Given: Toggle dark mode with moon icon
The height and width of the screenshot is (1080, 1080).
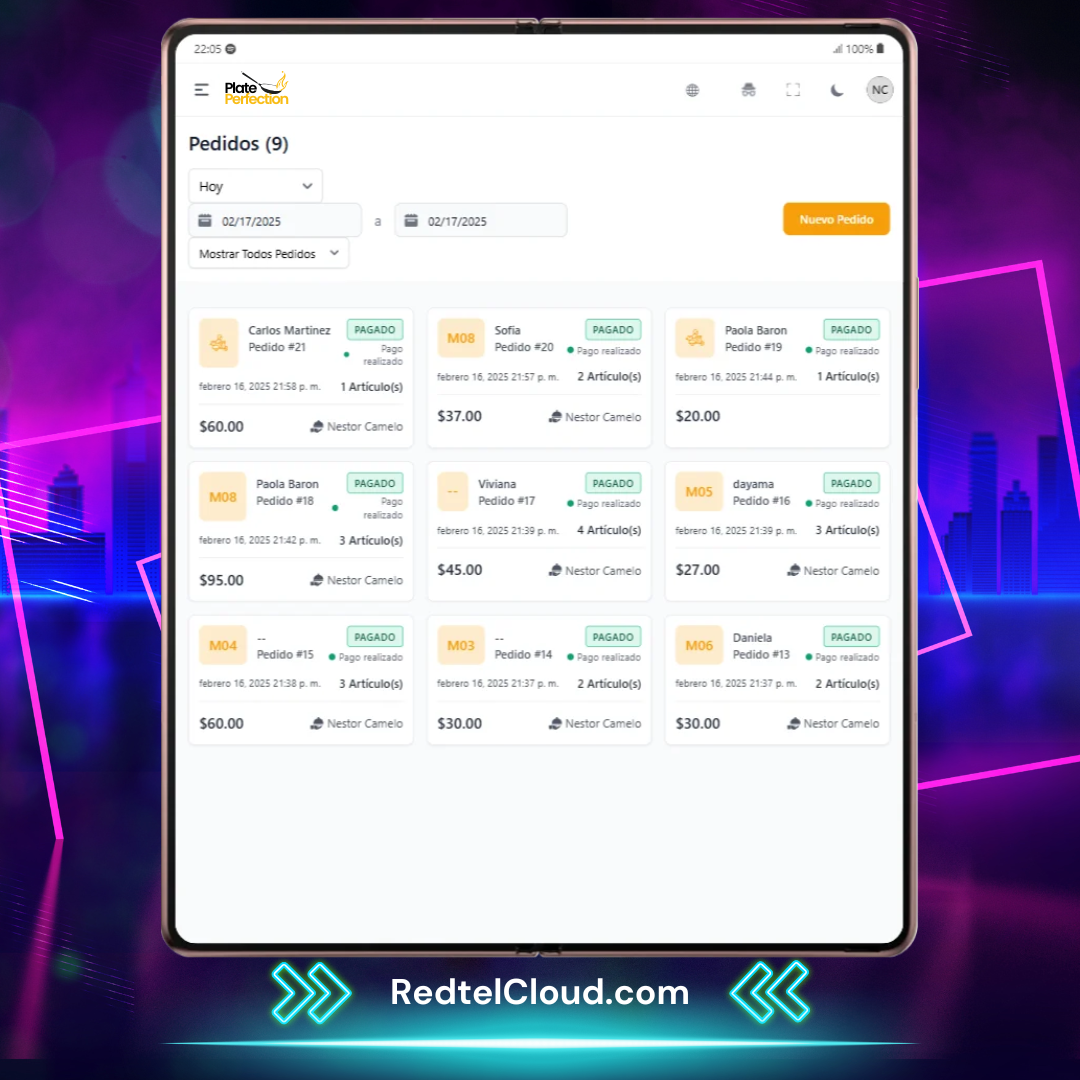Looking at the screenshot, I should coord(837,90).
